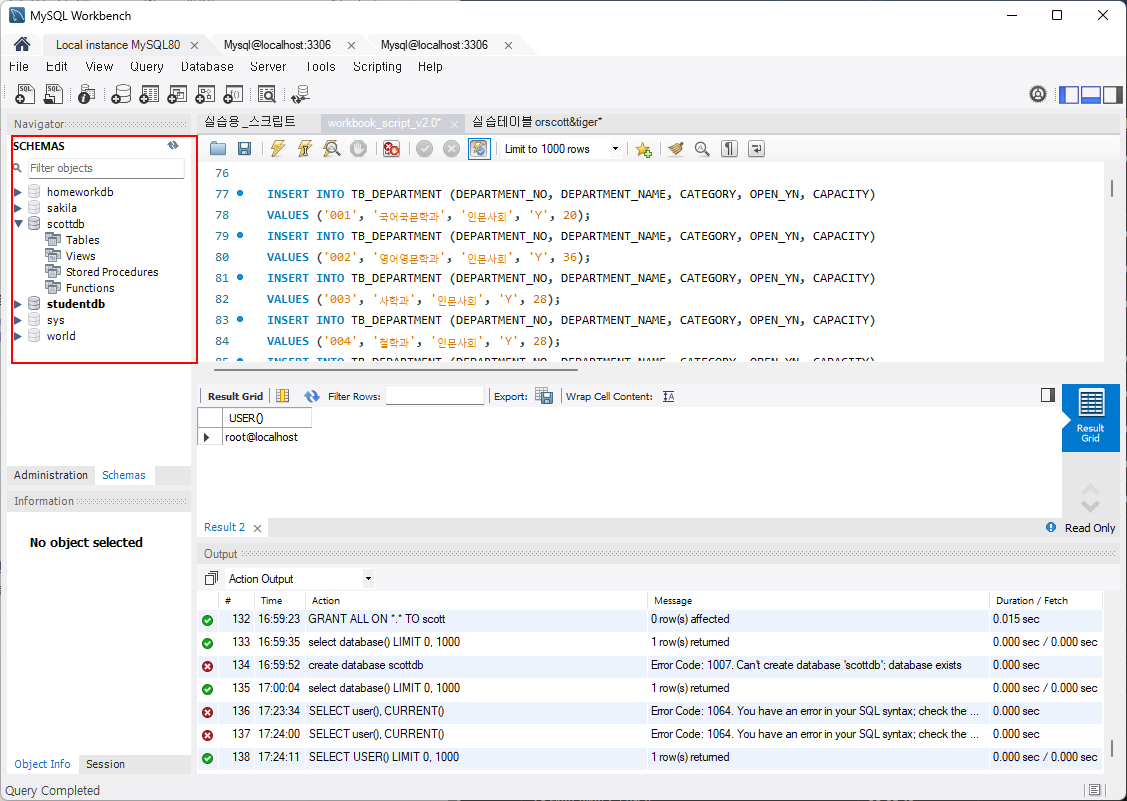Viewport: 1127px width, 801px height.
Task: Focus the Filter Rows field
Action: (x=435, y=395)
